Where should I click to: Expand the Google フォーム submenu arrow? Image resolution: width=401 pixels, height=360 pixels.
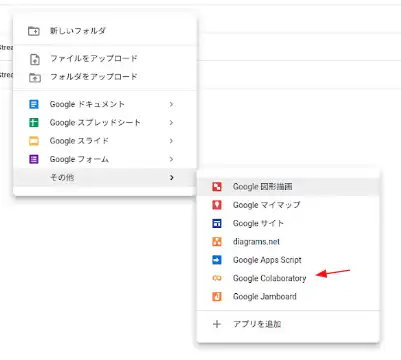[x=171, y=159]
